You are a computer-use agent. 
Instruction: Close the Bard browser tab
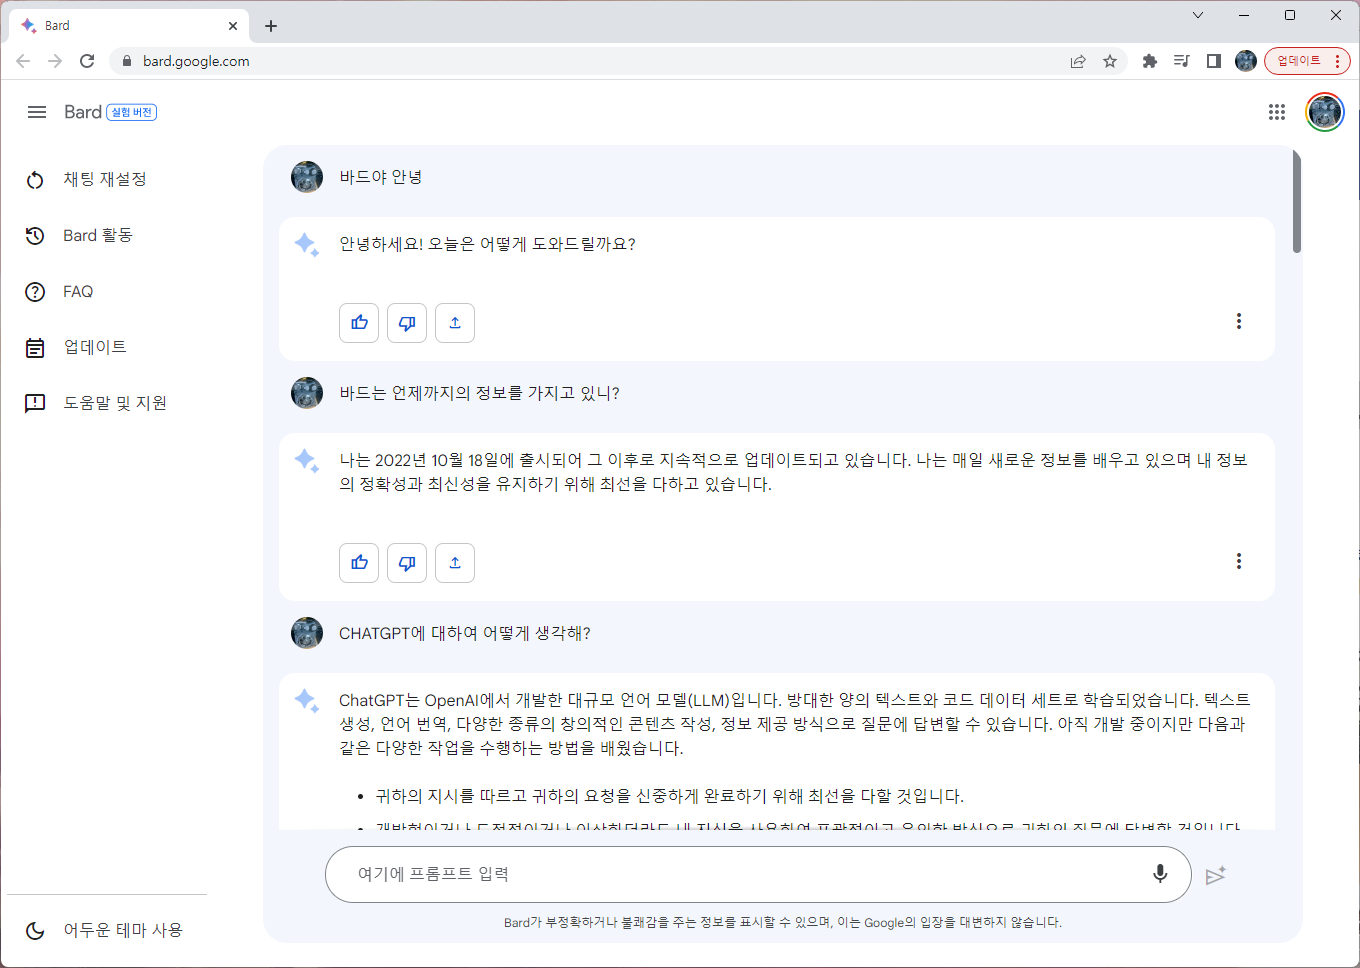(x=233, y=26)
